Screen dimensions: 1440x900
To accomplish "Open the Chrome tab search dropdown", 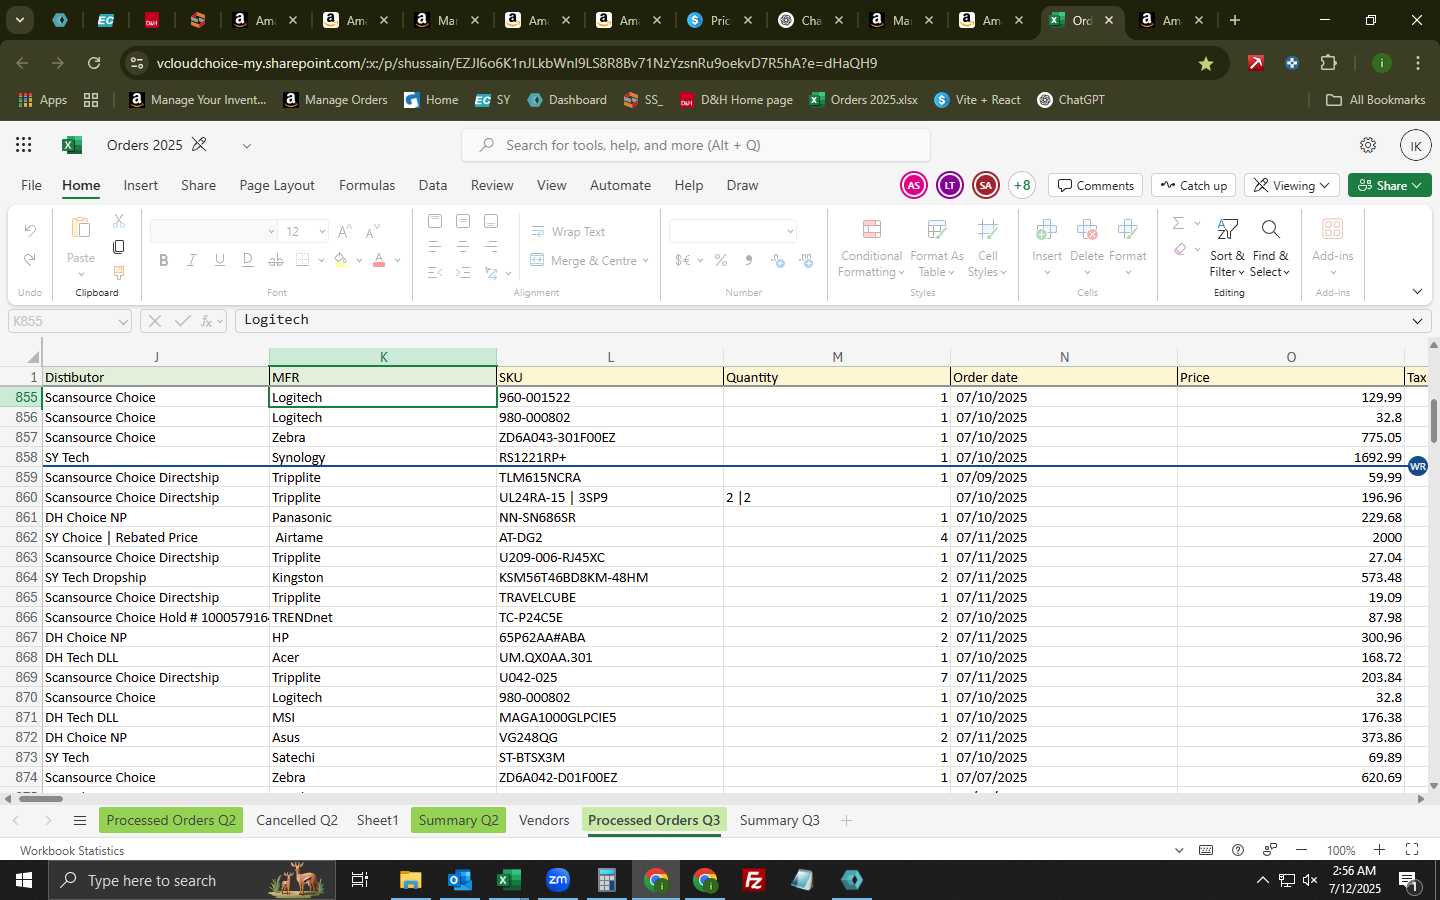I will (x=20, y=20).
